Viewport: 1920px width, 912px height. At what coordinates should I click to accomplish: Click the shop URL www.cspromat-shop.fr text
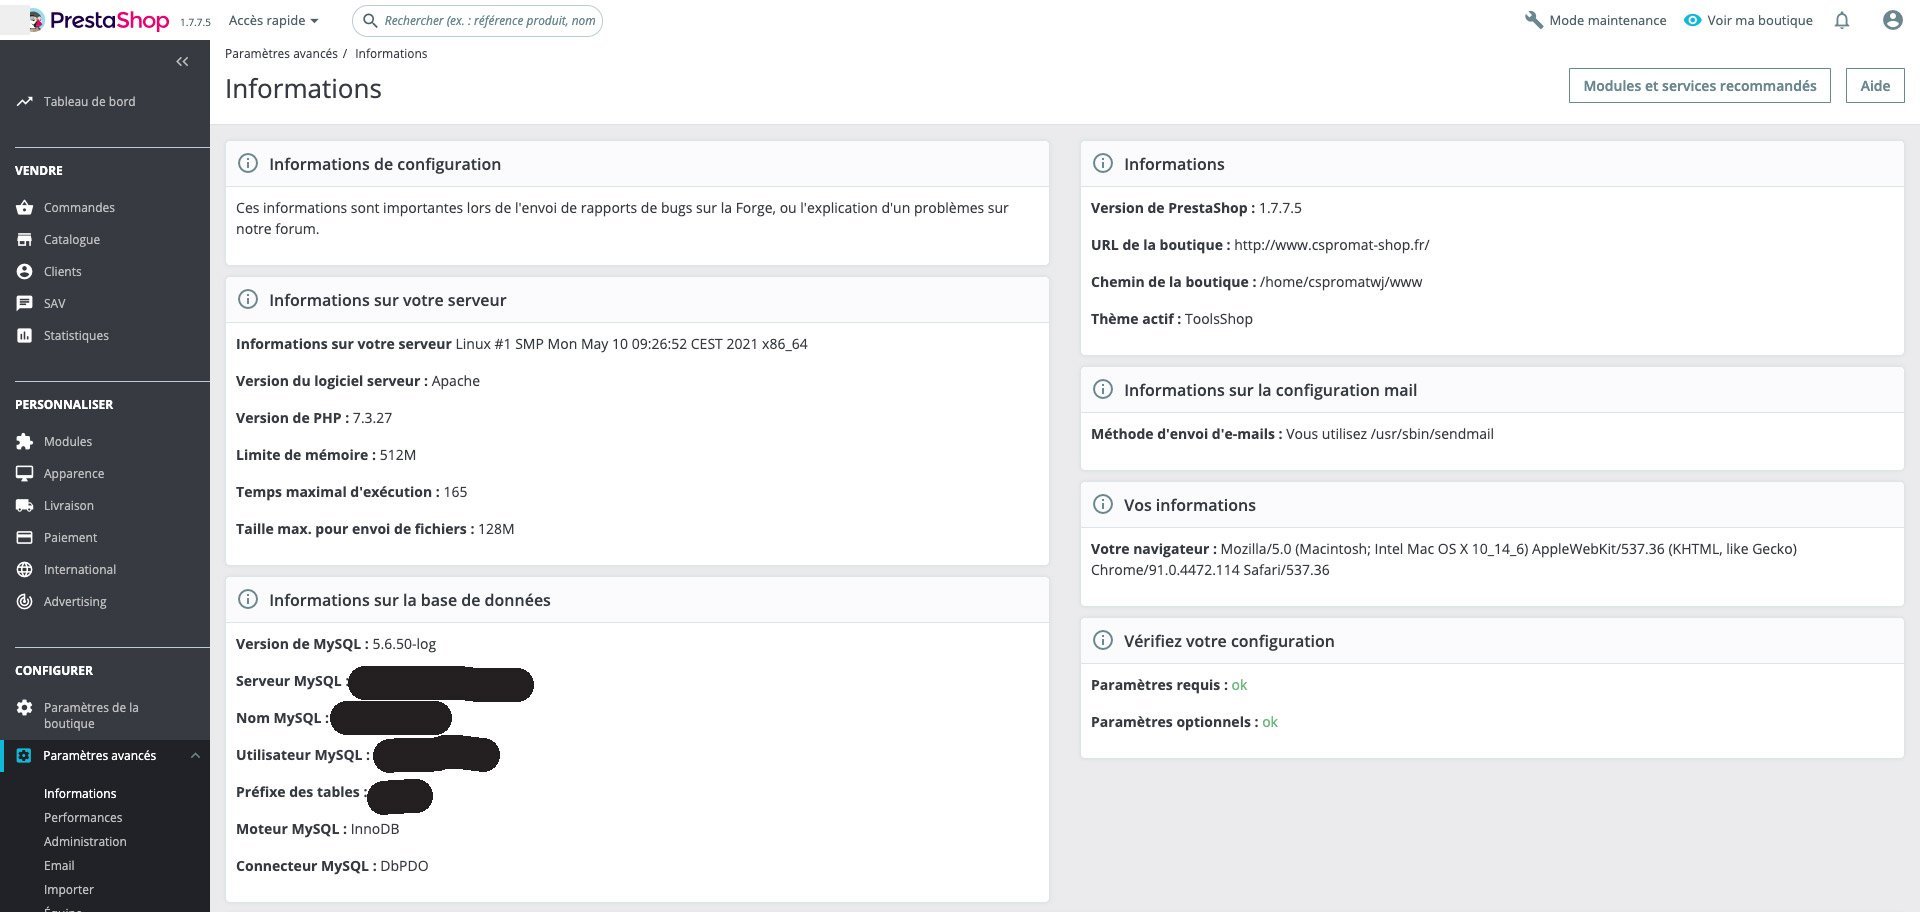pyautogui.click(x=1332, y=245)
